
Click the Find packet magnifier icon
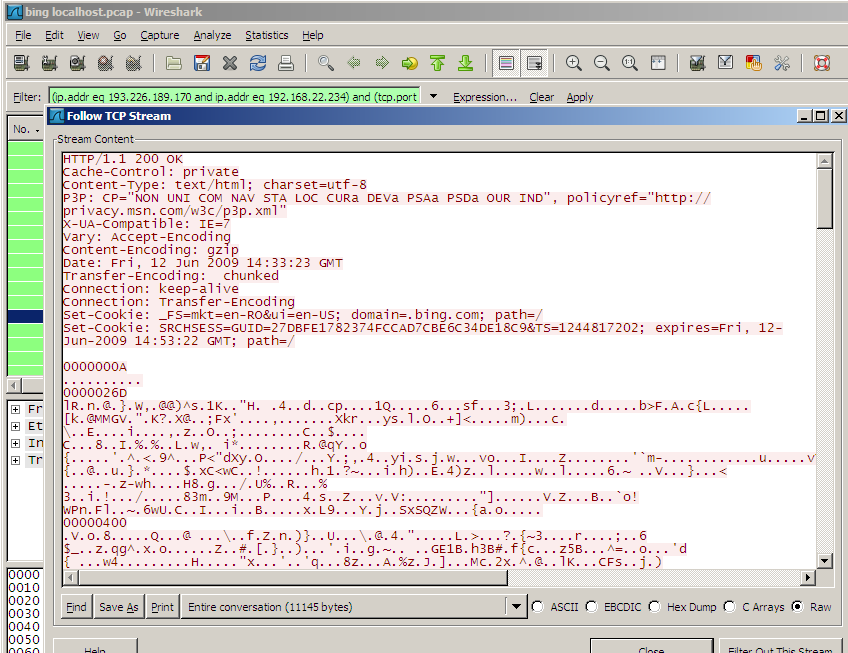[x=326, y=63]
